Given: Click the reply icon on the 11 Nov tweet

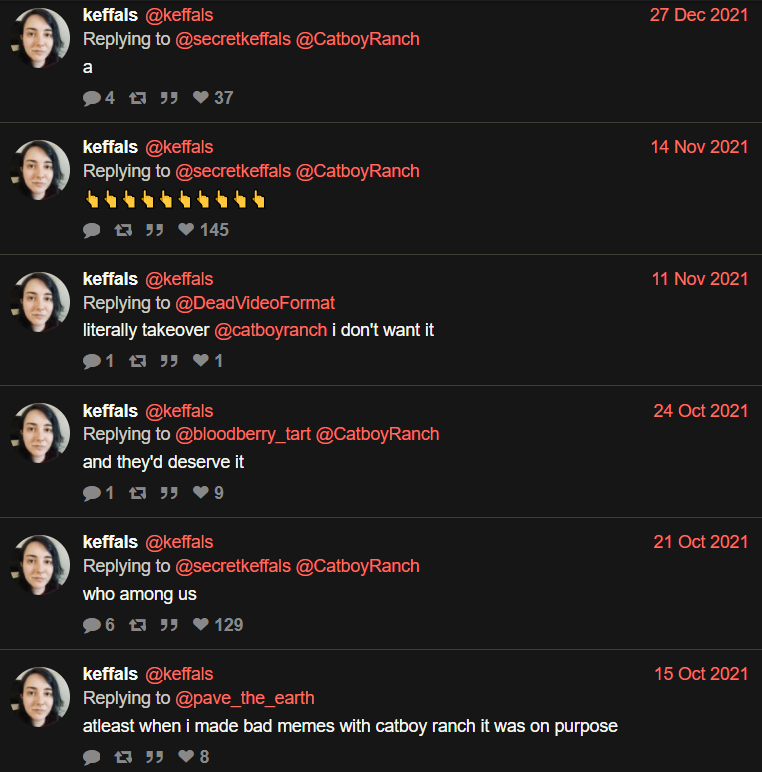Looking at the screenshot, I should click(92, 361).
